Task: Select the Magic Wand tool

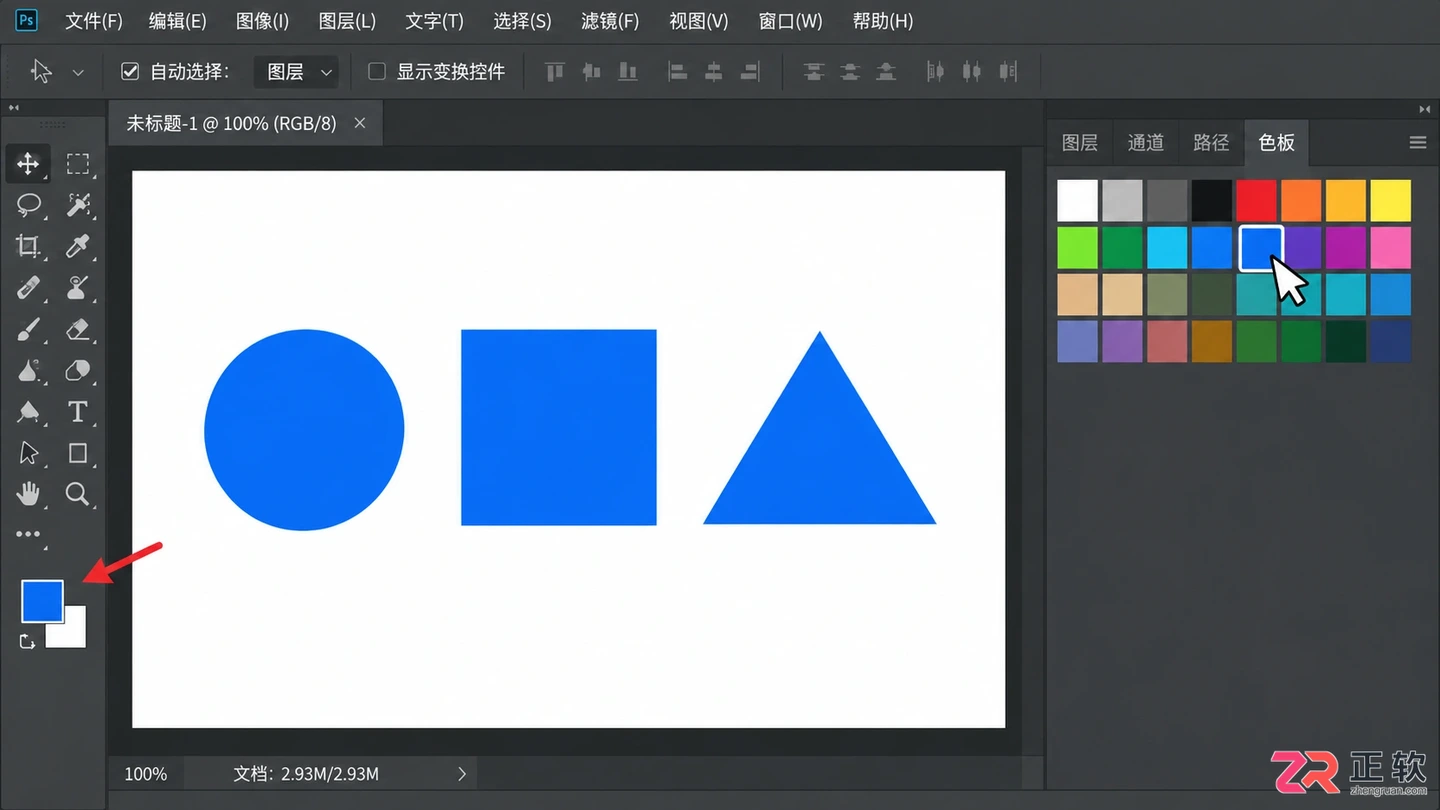Action: (78, 205)
